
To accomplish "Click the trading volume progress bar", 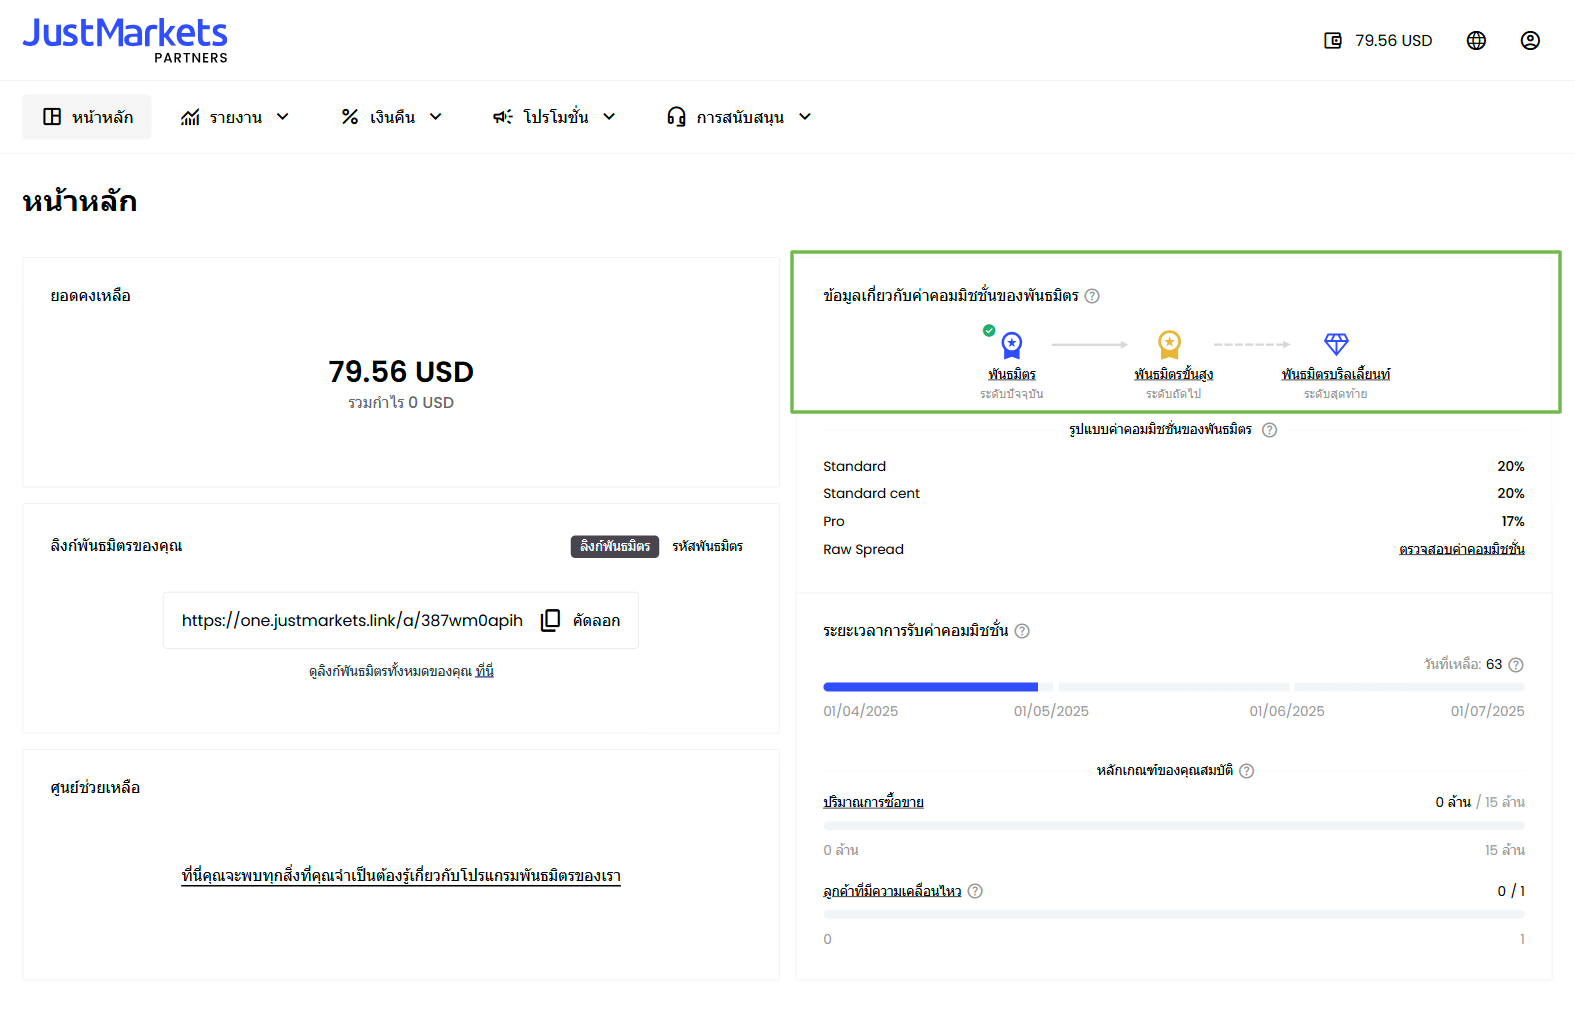I will point(1174,826).
